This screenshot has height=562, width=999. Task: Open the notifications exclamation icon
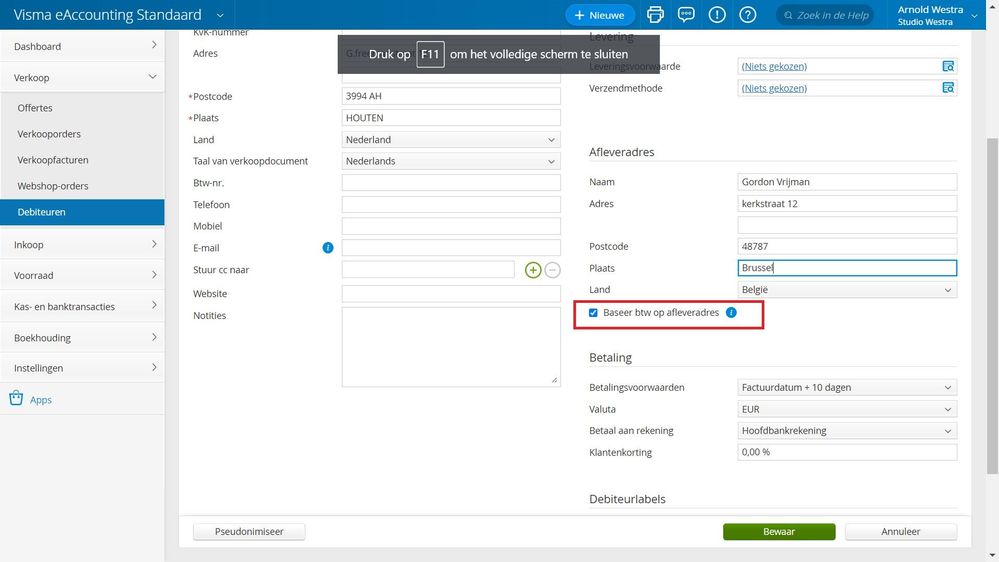(717, 15)
